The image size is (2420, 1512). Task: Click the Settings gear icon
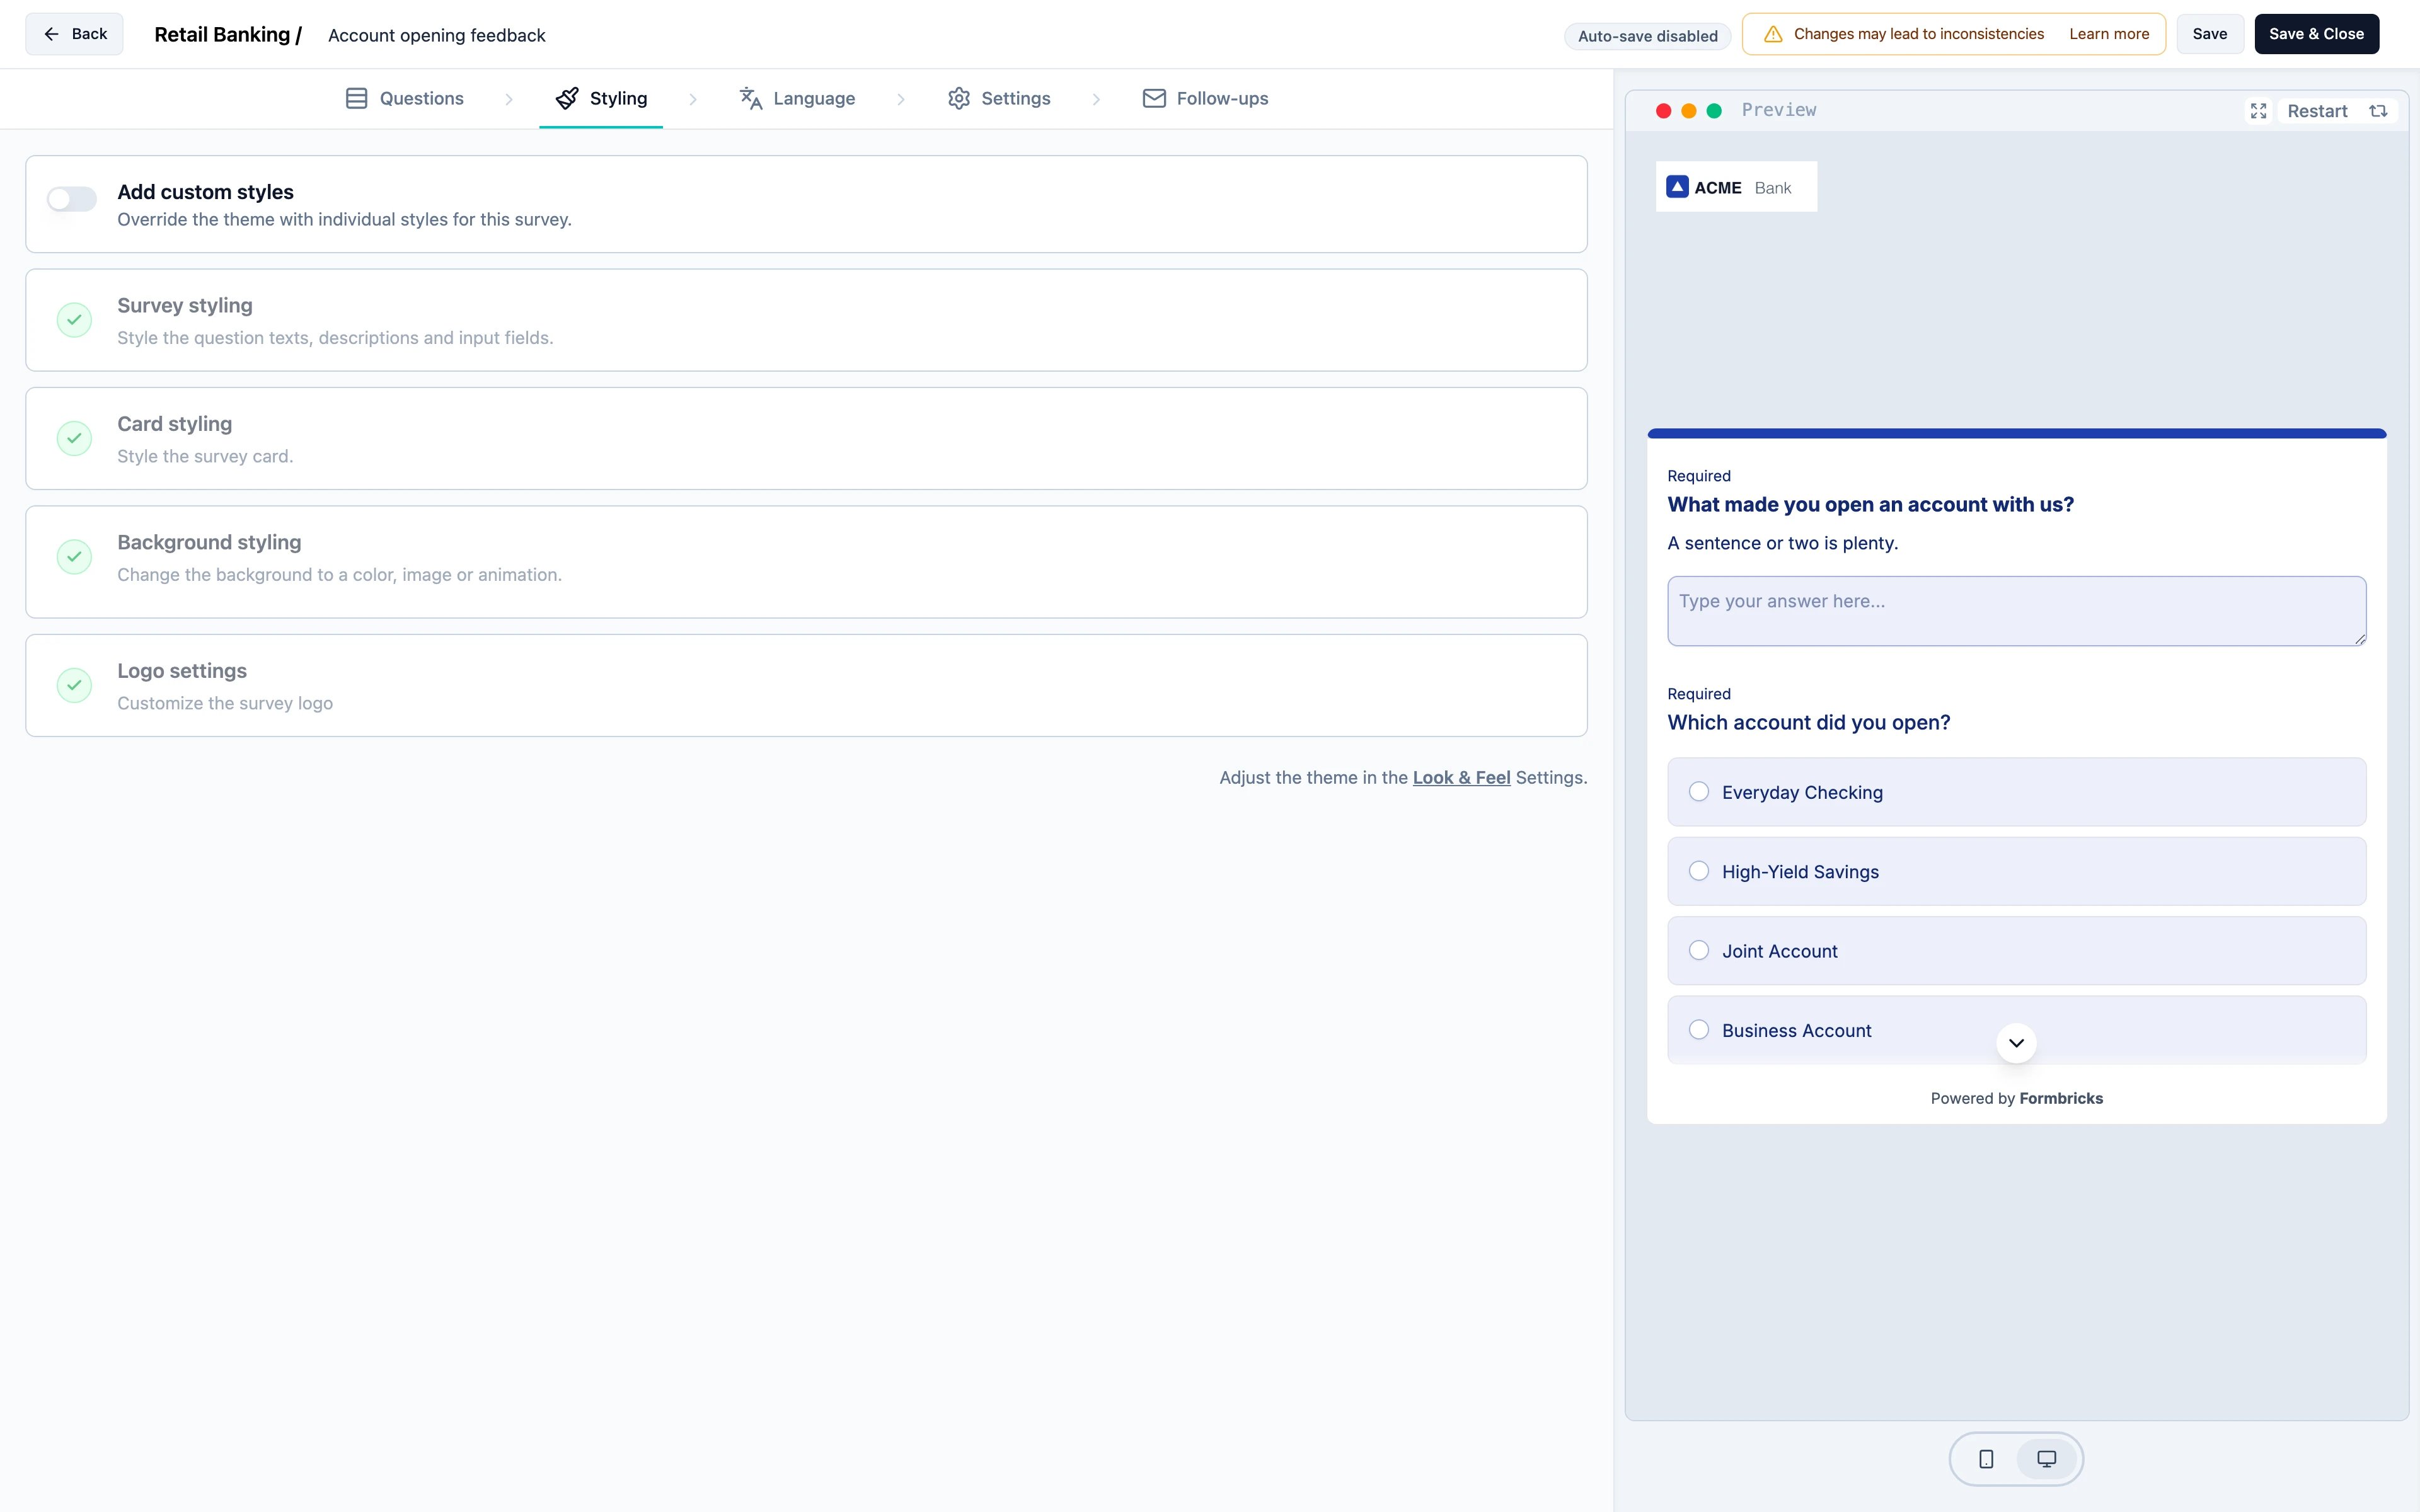tap(959, 98)
